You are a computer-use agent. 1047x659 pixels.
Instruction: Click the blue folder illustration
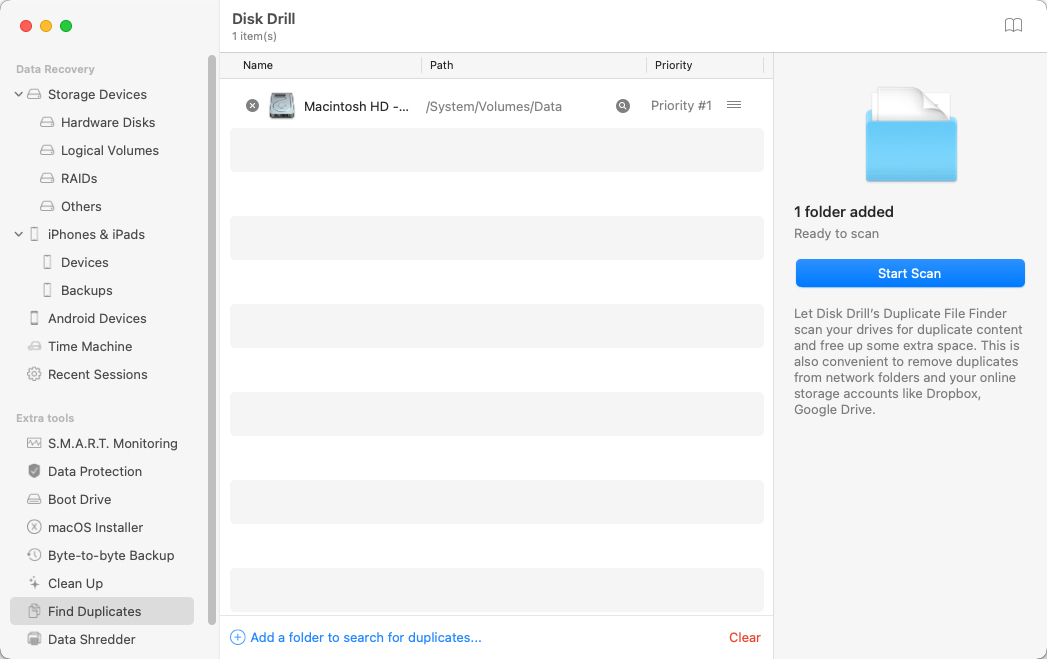click(x=911, y=134)
